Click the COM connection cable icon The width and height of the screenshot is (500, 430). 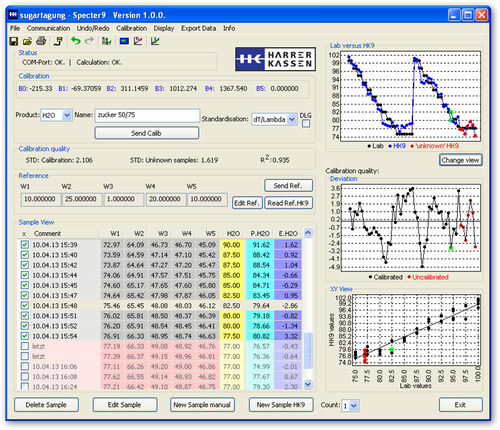pos(58,41)
